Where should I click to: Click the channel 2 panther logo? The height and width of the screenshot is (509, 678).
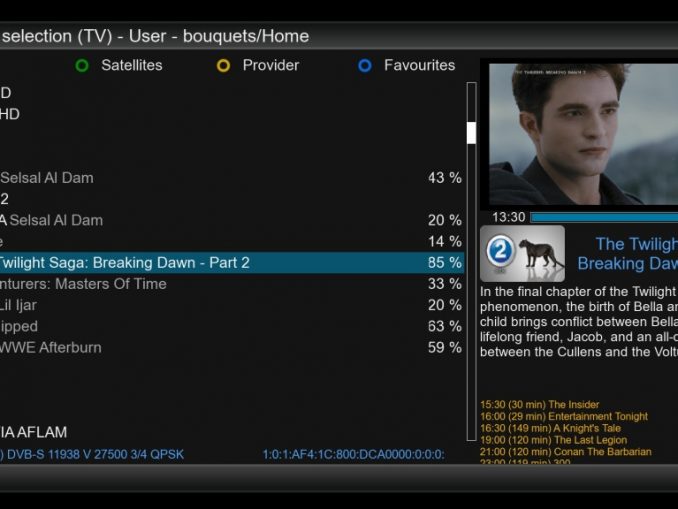pyautogui.click(x=522, y=253)
